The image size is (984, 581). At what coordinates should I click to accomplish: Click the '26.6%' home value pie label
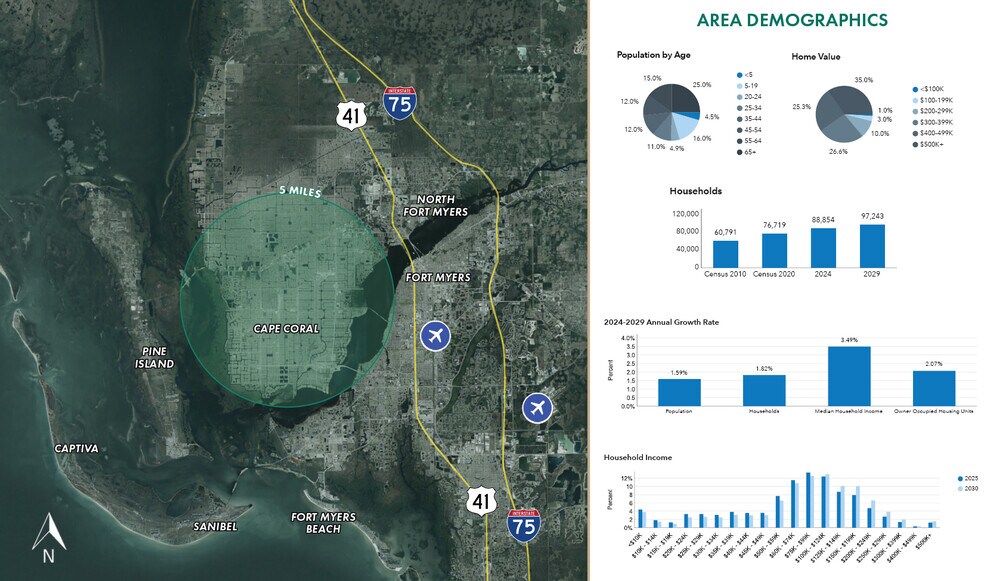click(838, 152)
